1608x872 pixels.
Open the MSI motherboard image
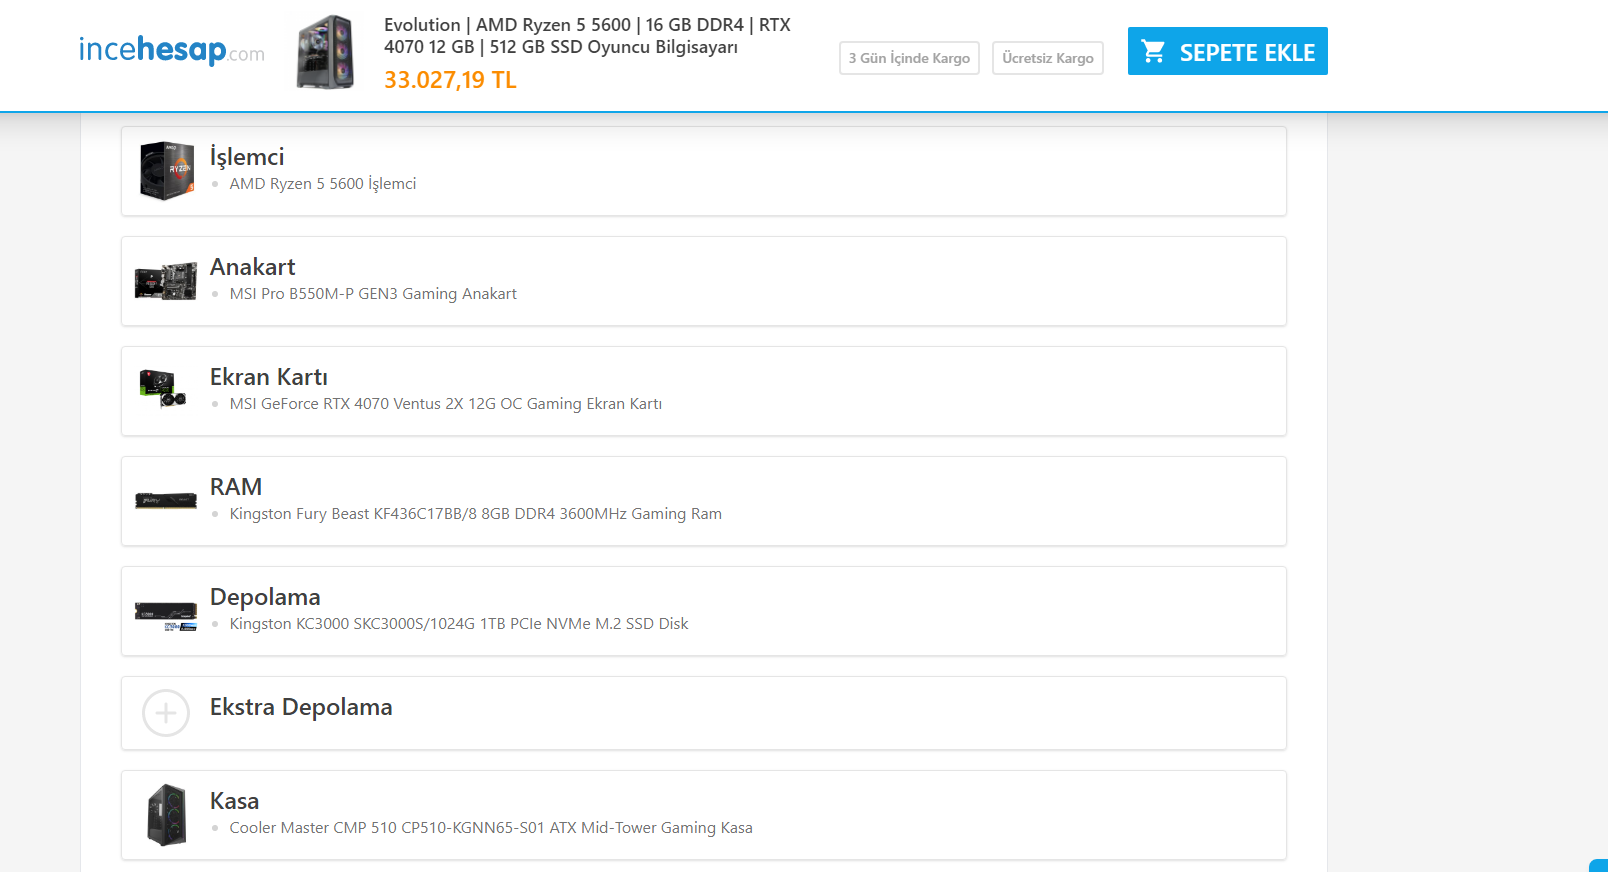pyautogui.click(x=166, y=281)
